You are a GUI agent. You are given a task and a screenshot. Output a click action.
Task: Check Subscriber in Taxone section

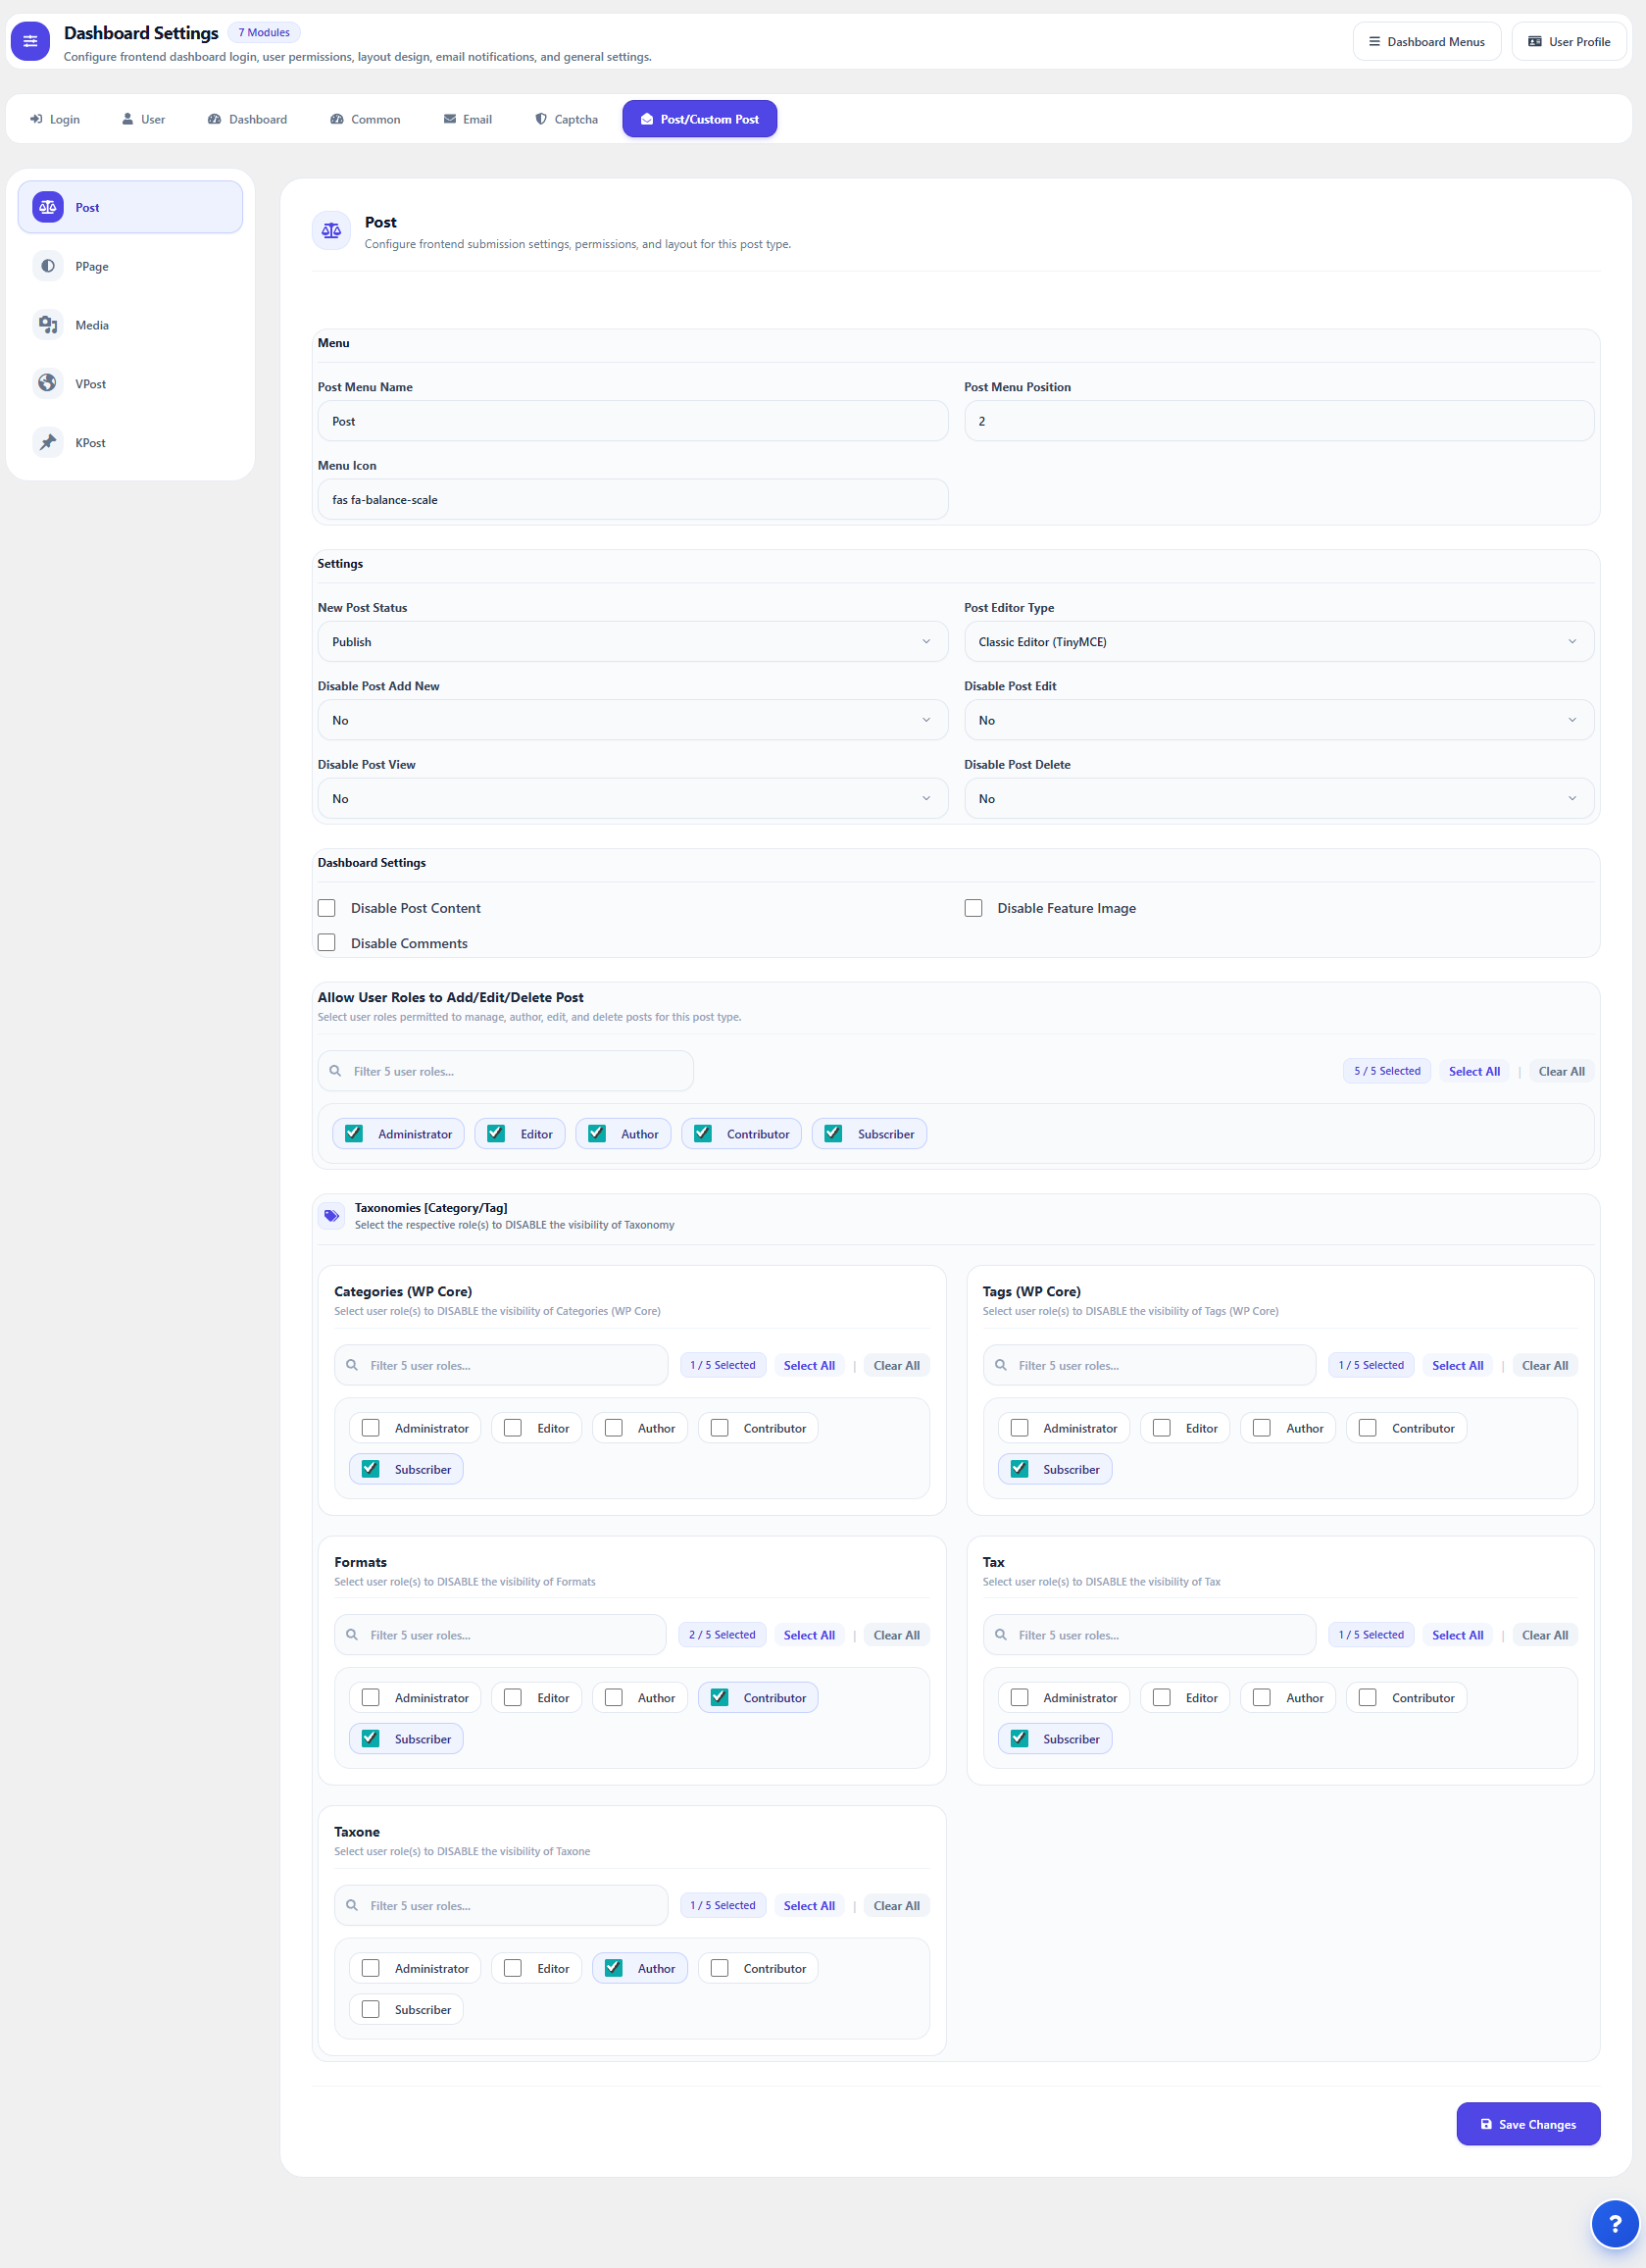(x=371, y=2009)
